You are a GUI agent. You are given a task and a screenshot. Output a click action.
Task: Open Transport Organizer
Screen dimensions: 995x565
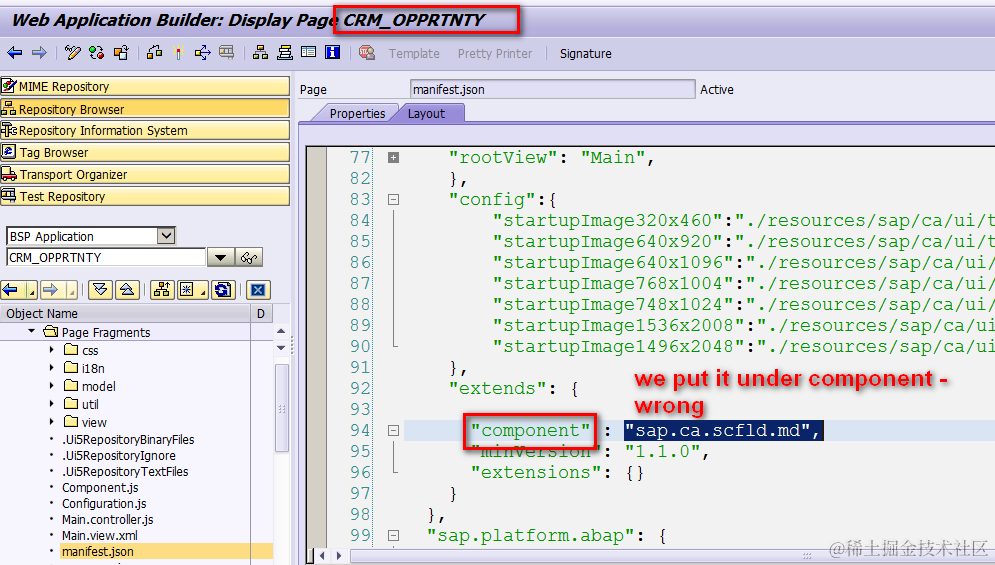pyautogui.click(x=145, y=174)
